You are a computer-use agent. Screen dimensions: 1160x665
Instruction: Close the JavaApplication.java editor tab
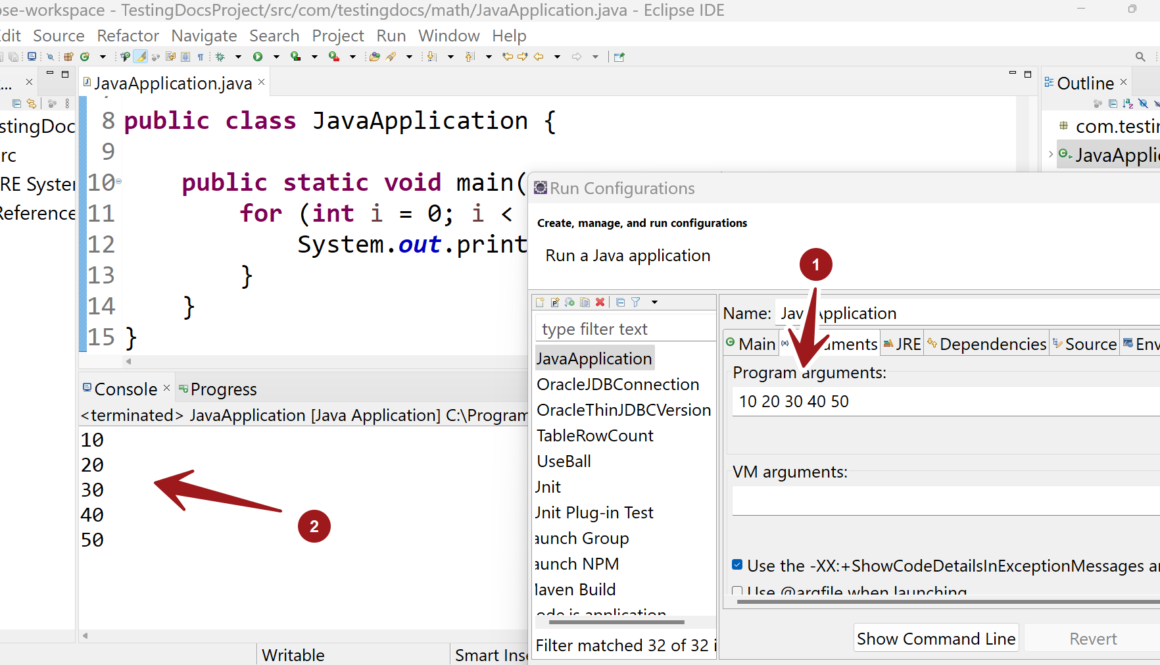(x=263, y=83)
